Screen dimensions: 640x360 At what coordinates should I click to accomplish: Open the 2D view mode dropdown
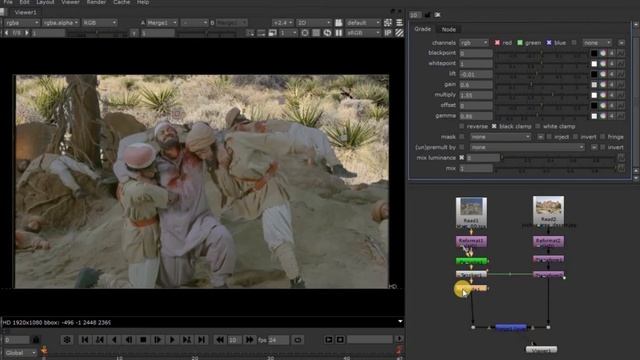[x=313, y=23]
